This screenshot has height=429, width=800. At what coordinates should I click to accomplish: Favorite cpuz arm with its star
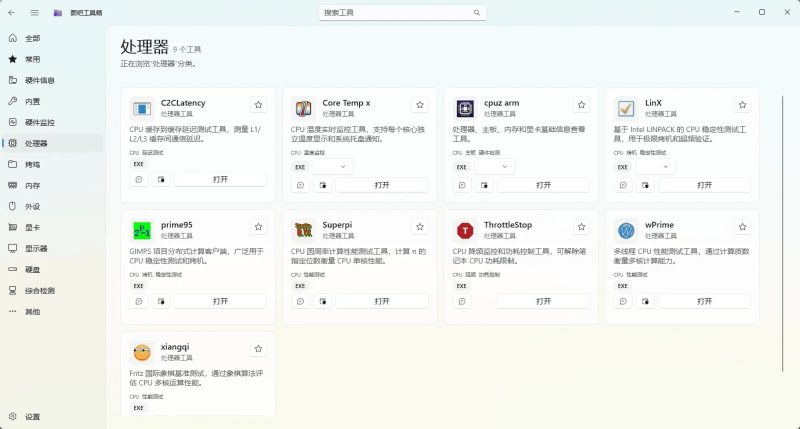[x=581, y=105]
